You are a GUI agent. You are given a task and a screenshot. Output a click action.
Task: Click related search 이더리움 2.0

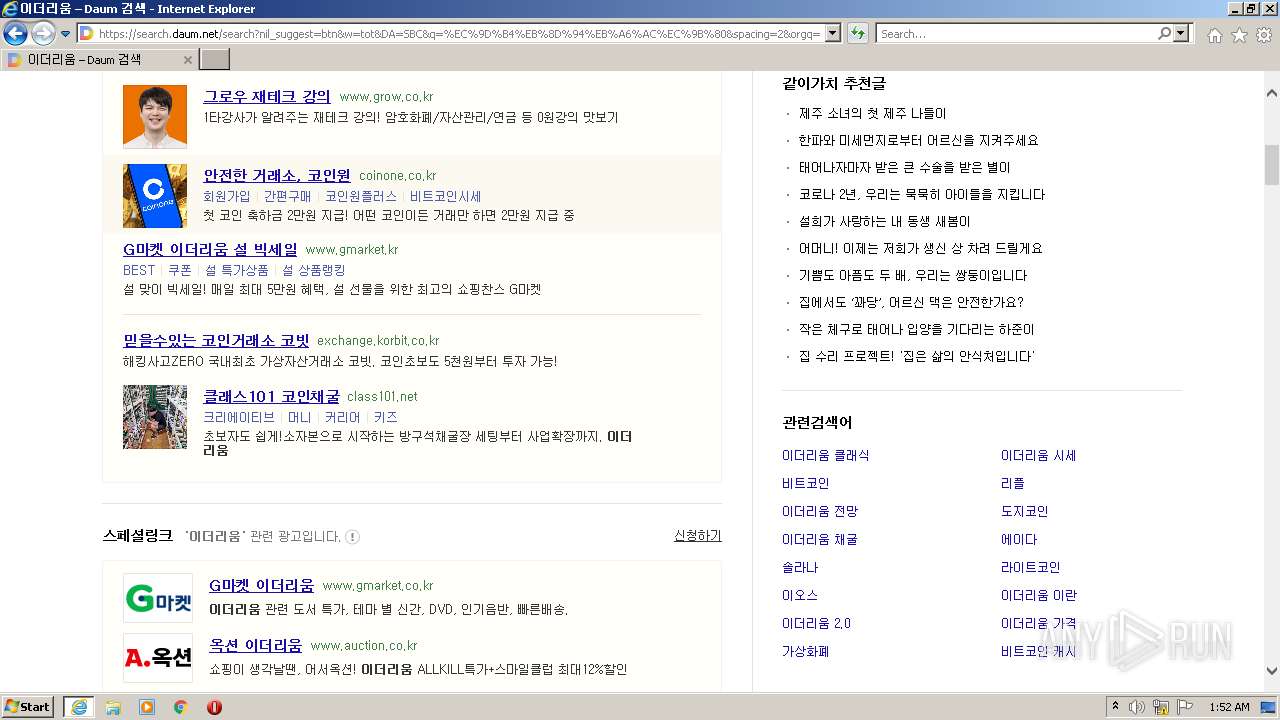816,624
